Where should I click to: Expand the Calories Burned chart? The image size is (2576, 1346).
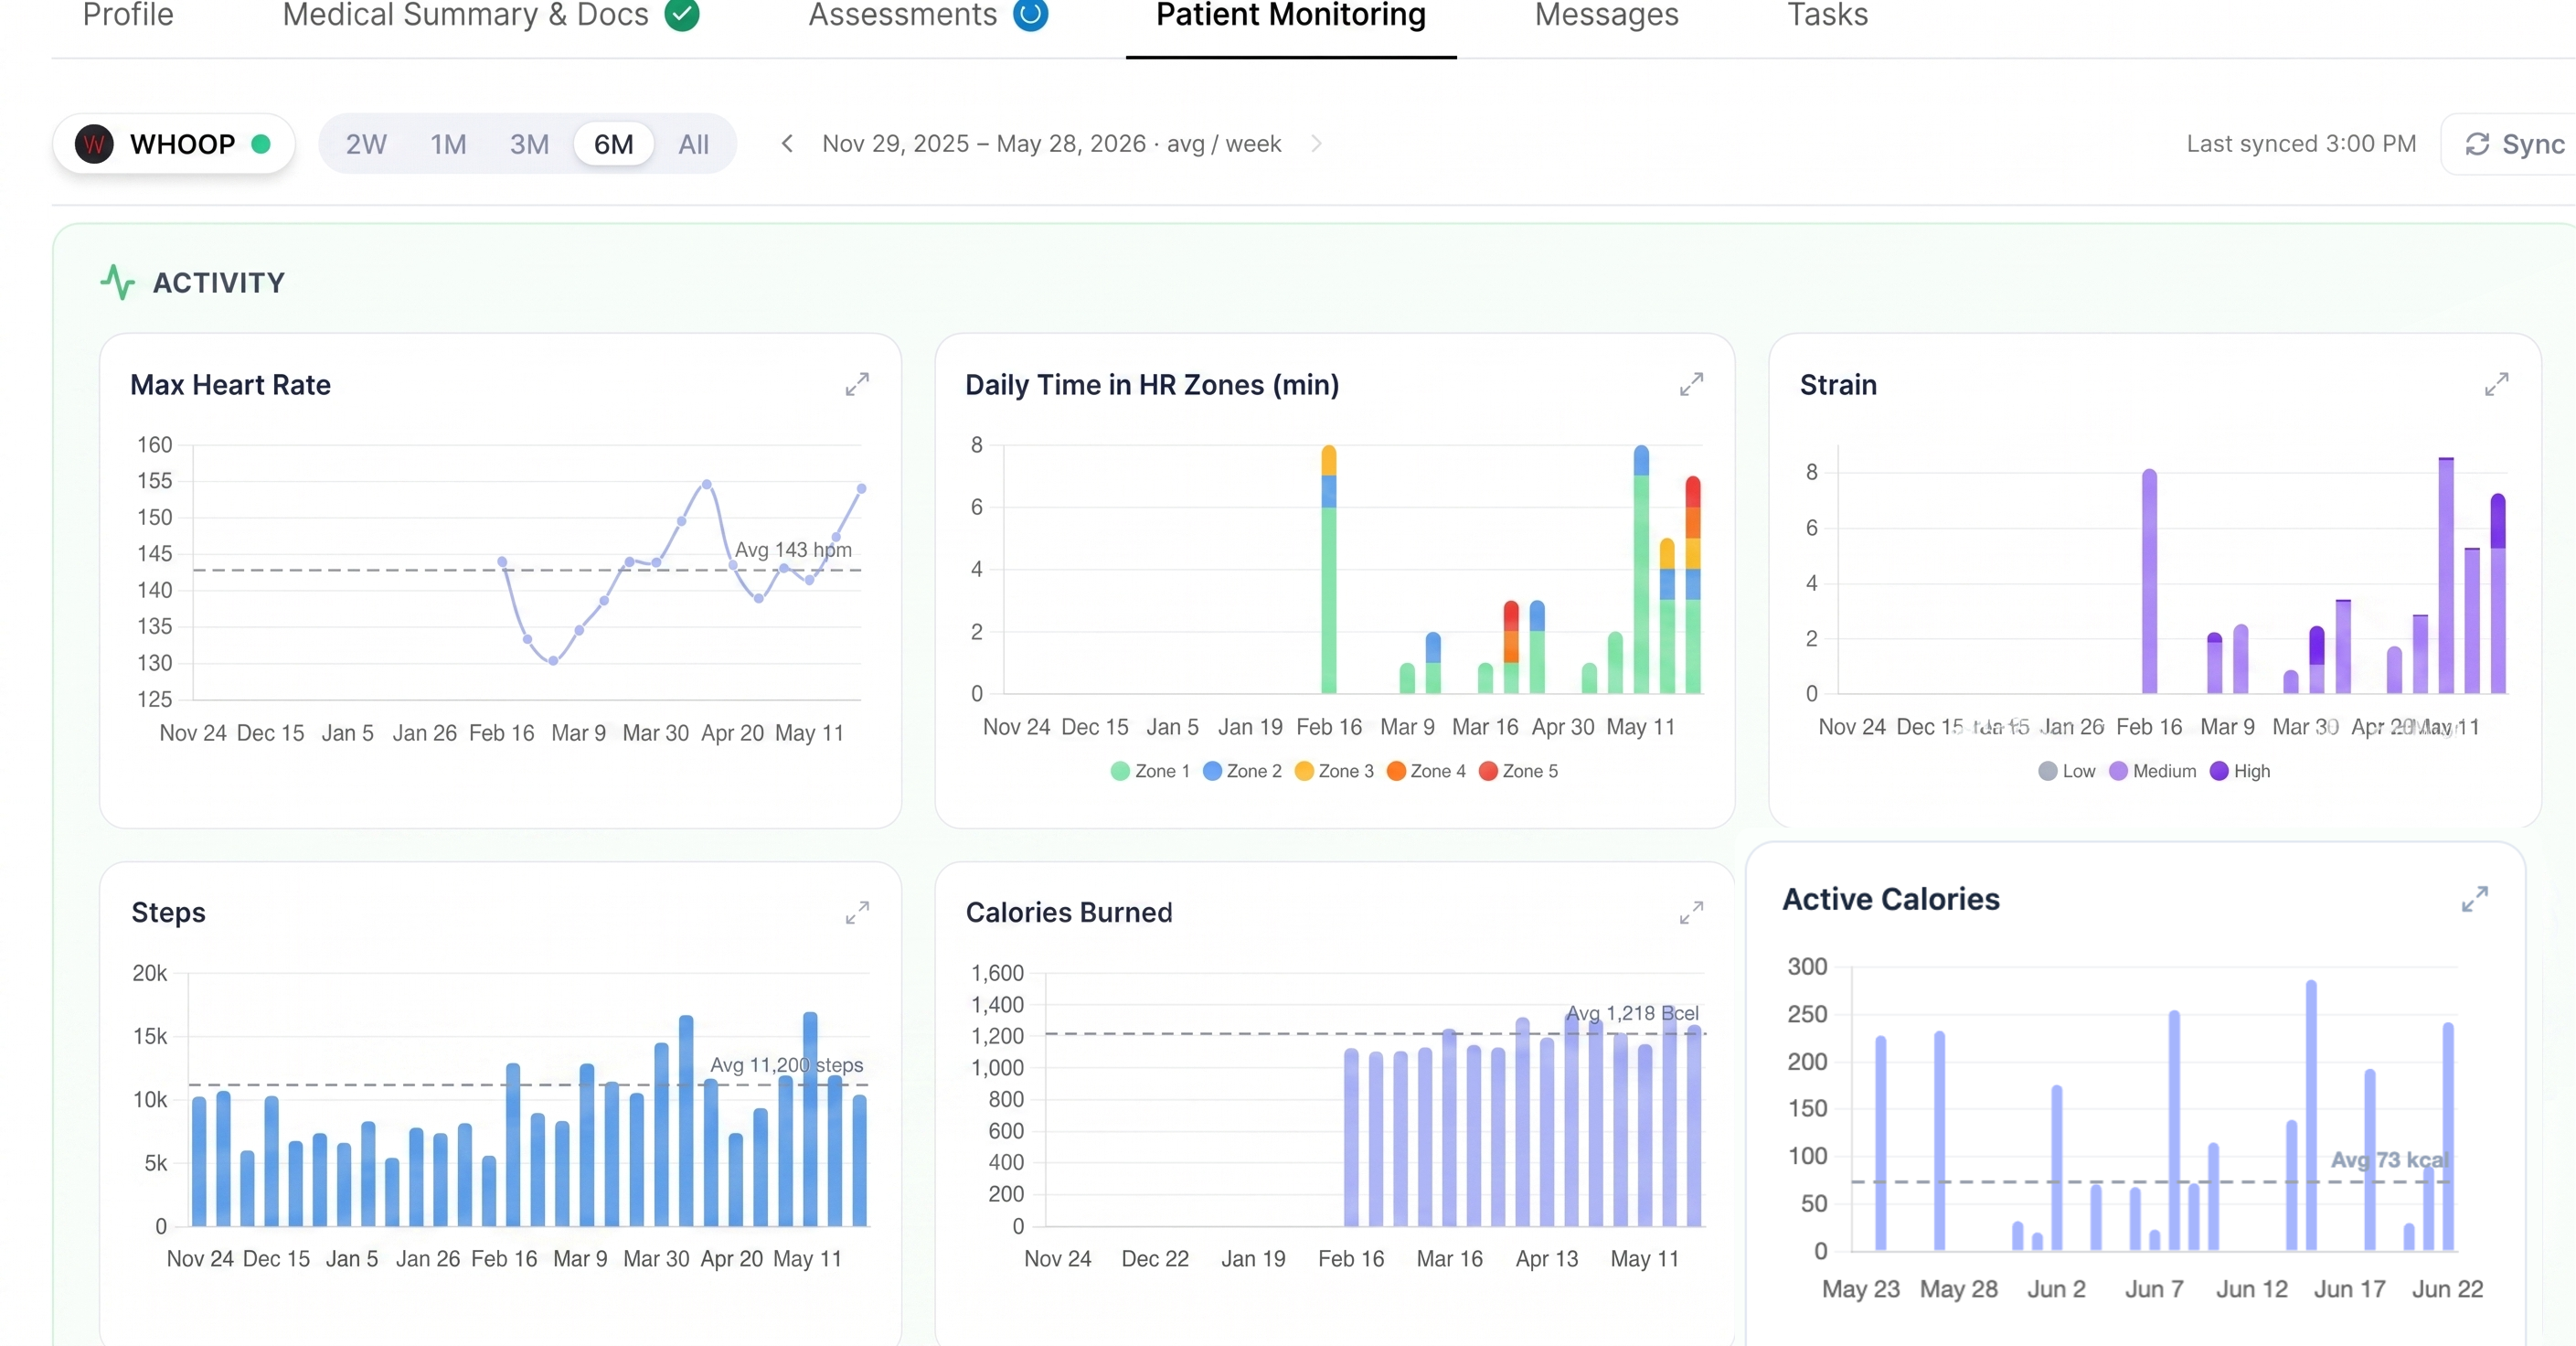point(1691,912)
